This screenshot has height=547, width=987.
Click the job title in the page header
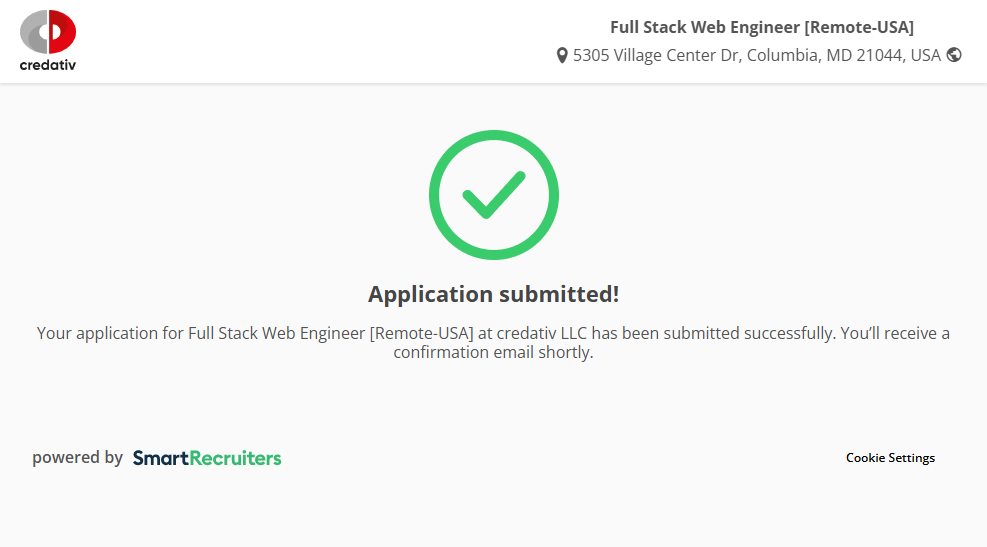click(x=761, y=27)
